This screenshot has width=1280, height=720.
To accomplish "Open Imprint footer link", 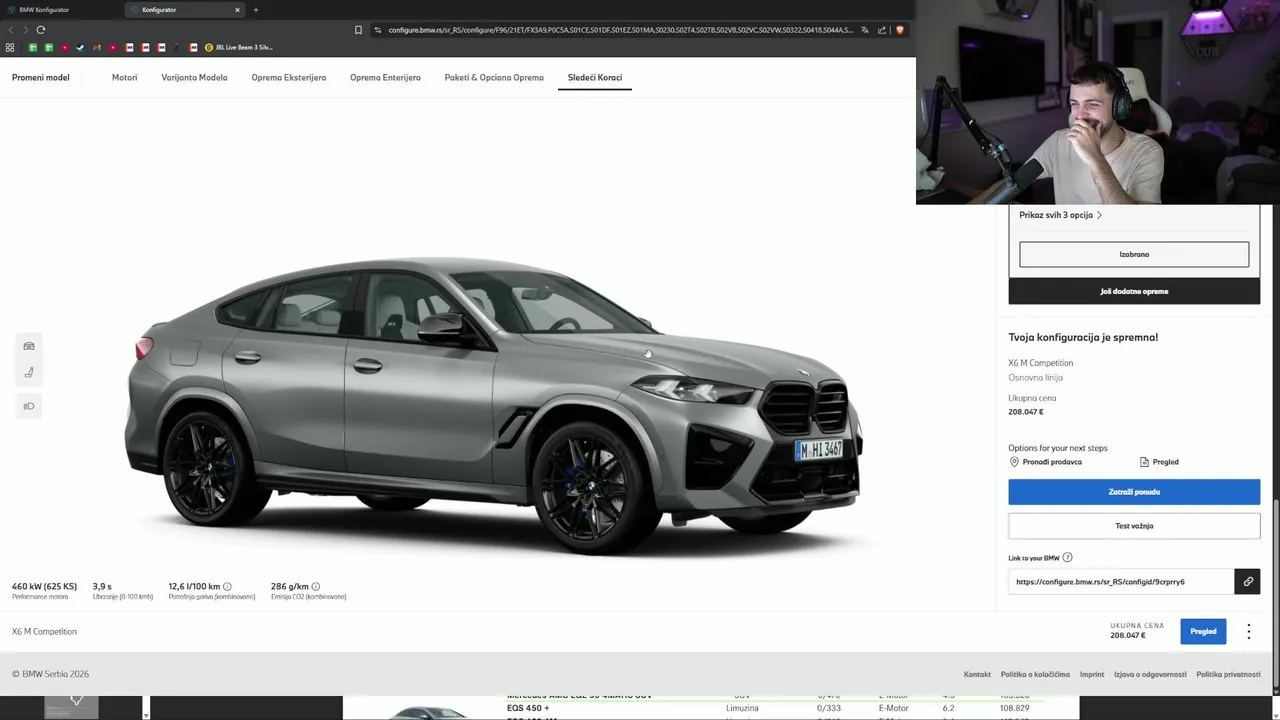I will coord(1092,674).
